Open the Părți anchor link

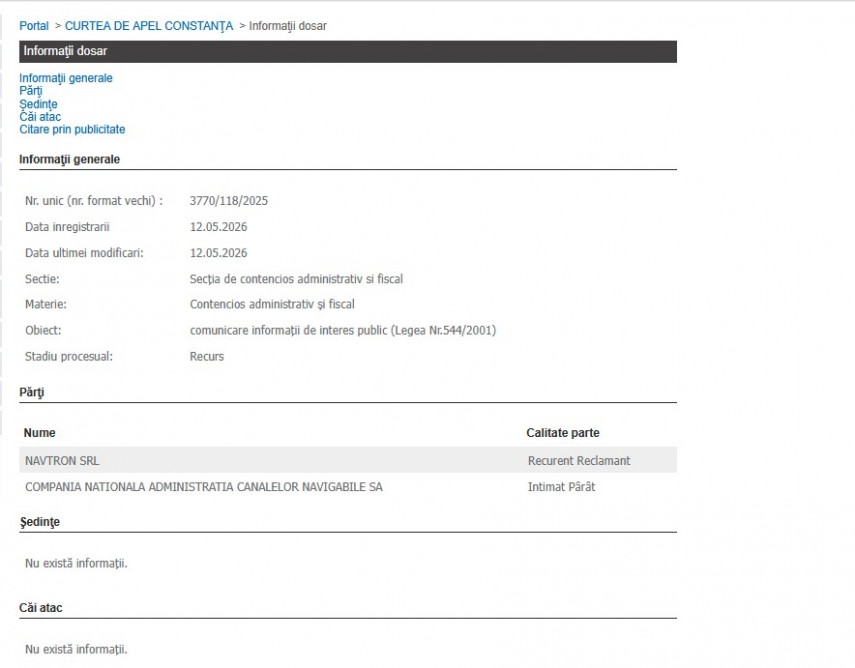pos(31,91)
